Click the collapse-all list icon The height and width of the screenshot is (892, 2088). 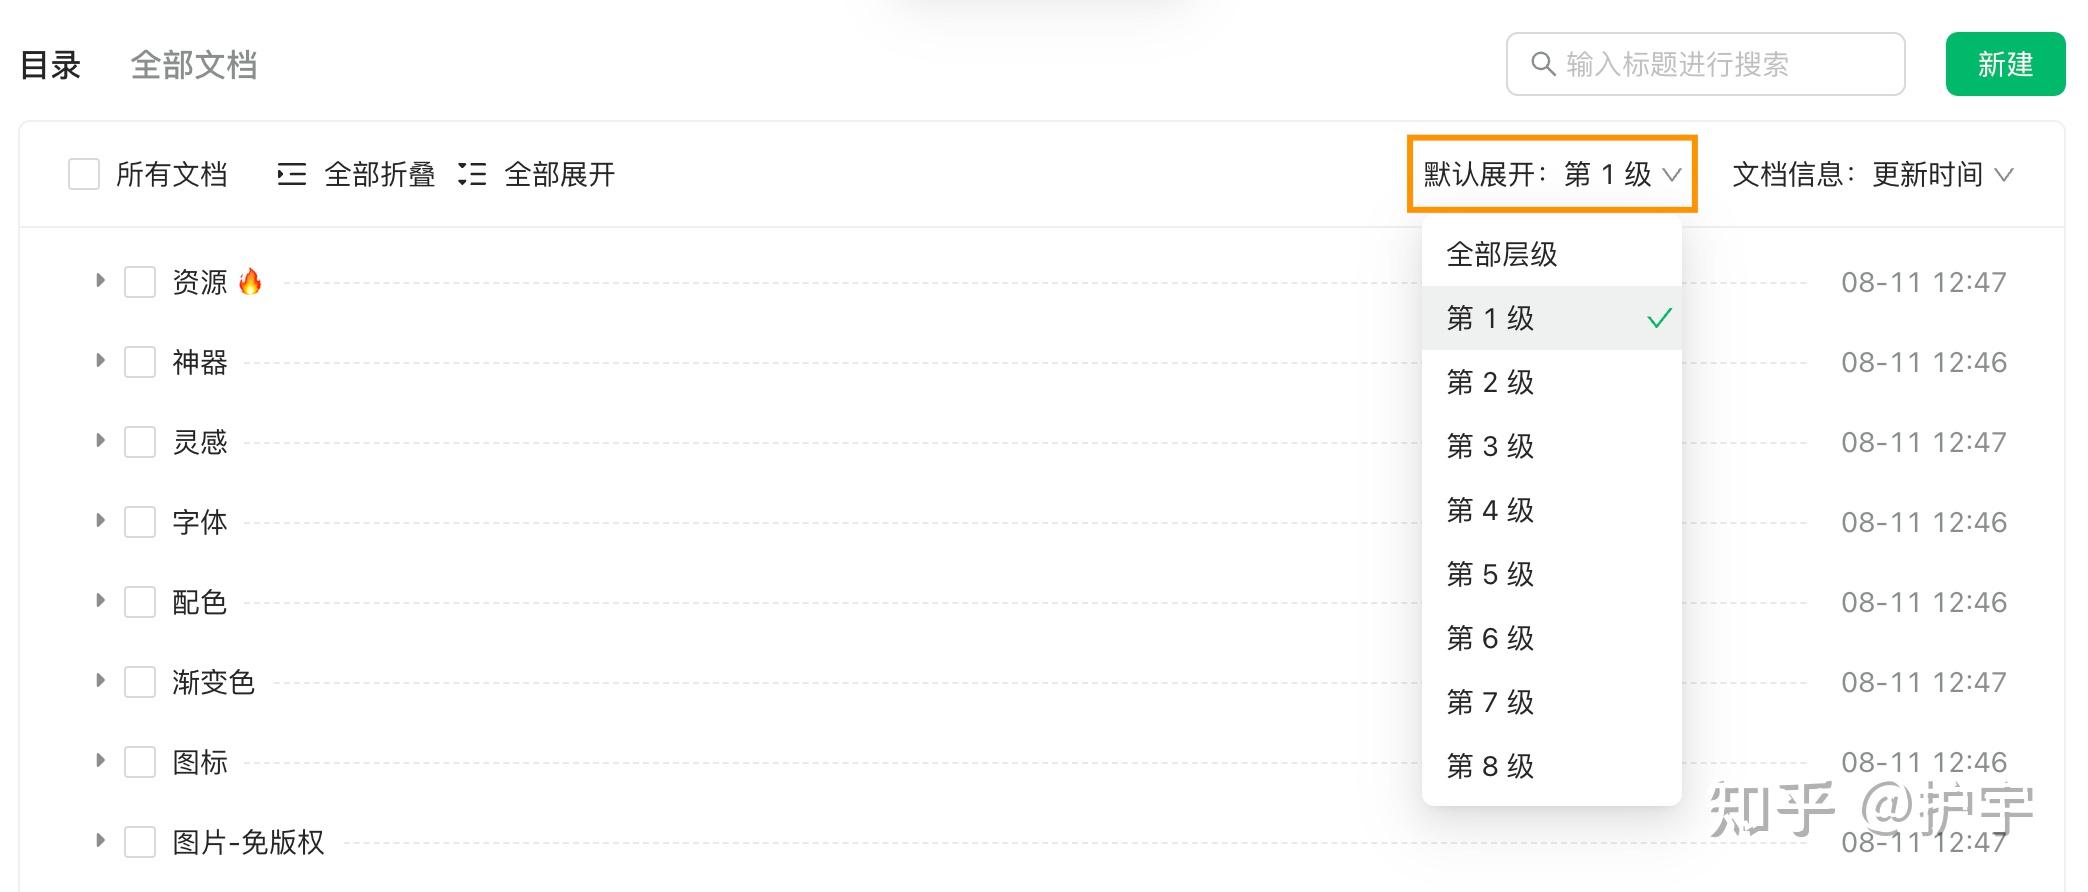(x=291, y=175)
